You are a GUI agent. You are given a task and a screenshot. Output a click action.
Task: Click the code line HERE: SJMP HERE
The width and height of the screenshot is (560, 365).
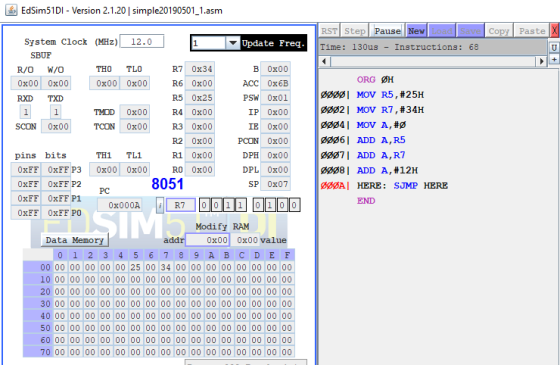[x=402, y=186]
